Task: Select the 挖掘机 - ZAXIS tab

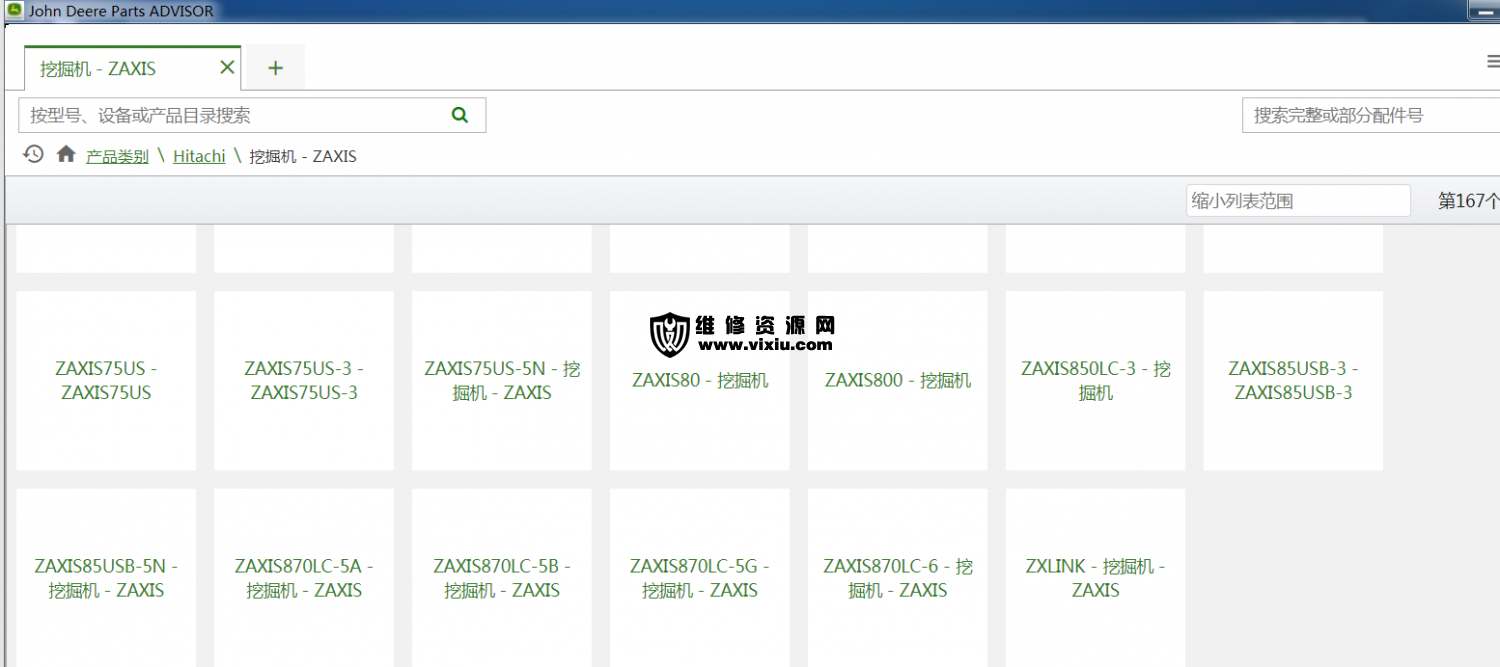Action: click(132, 68)
